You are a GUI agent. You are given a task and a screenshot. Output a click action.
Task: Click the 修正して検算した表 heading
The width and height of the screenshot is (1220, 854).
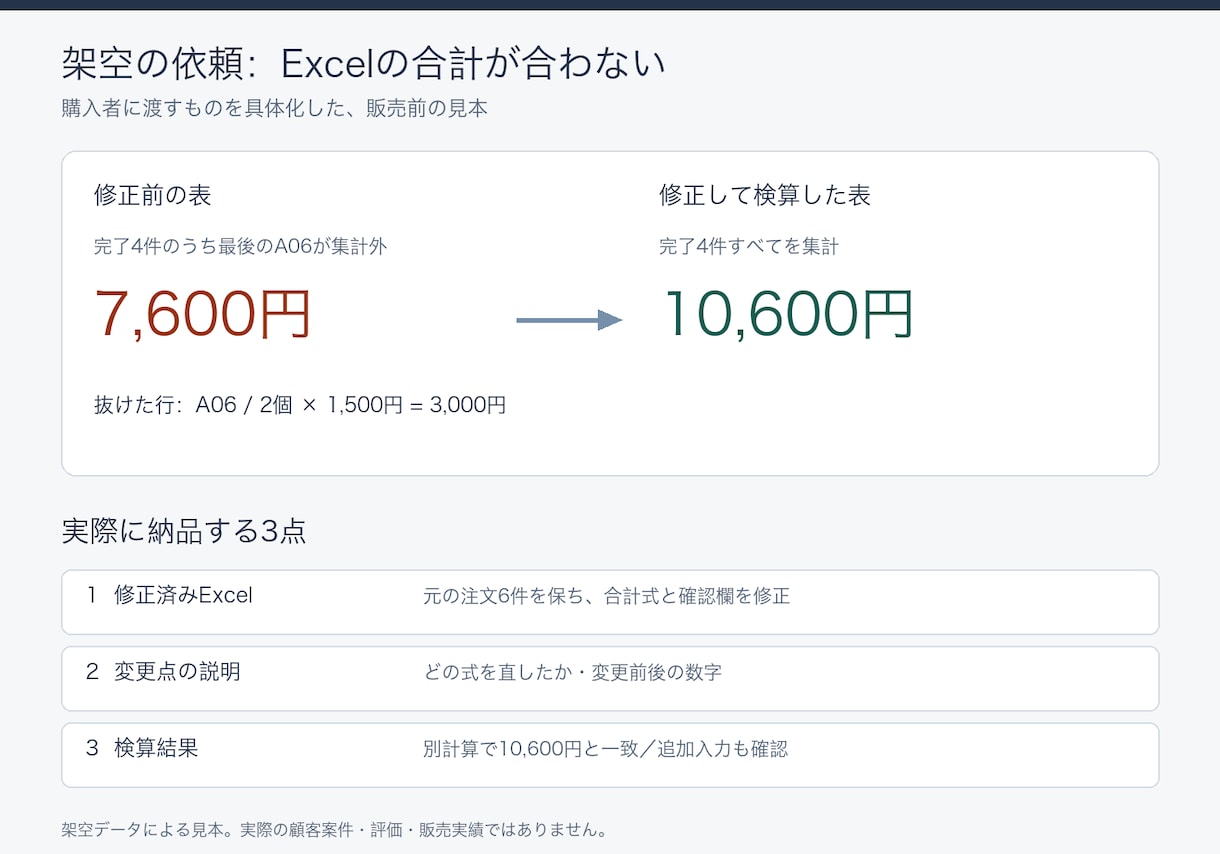point(765,195)
